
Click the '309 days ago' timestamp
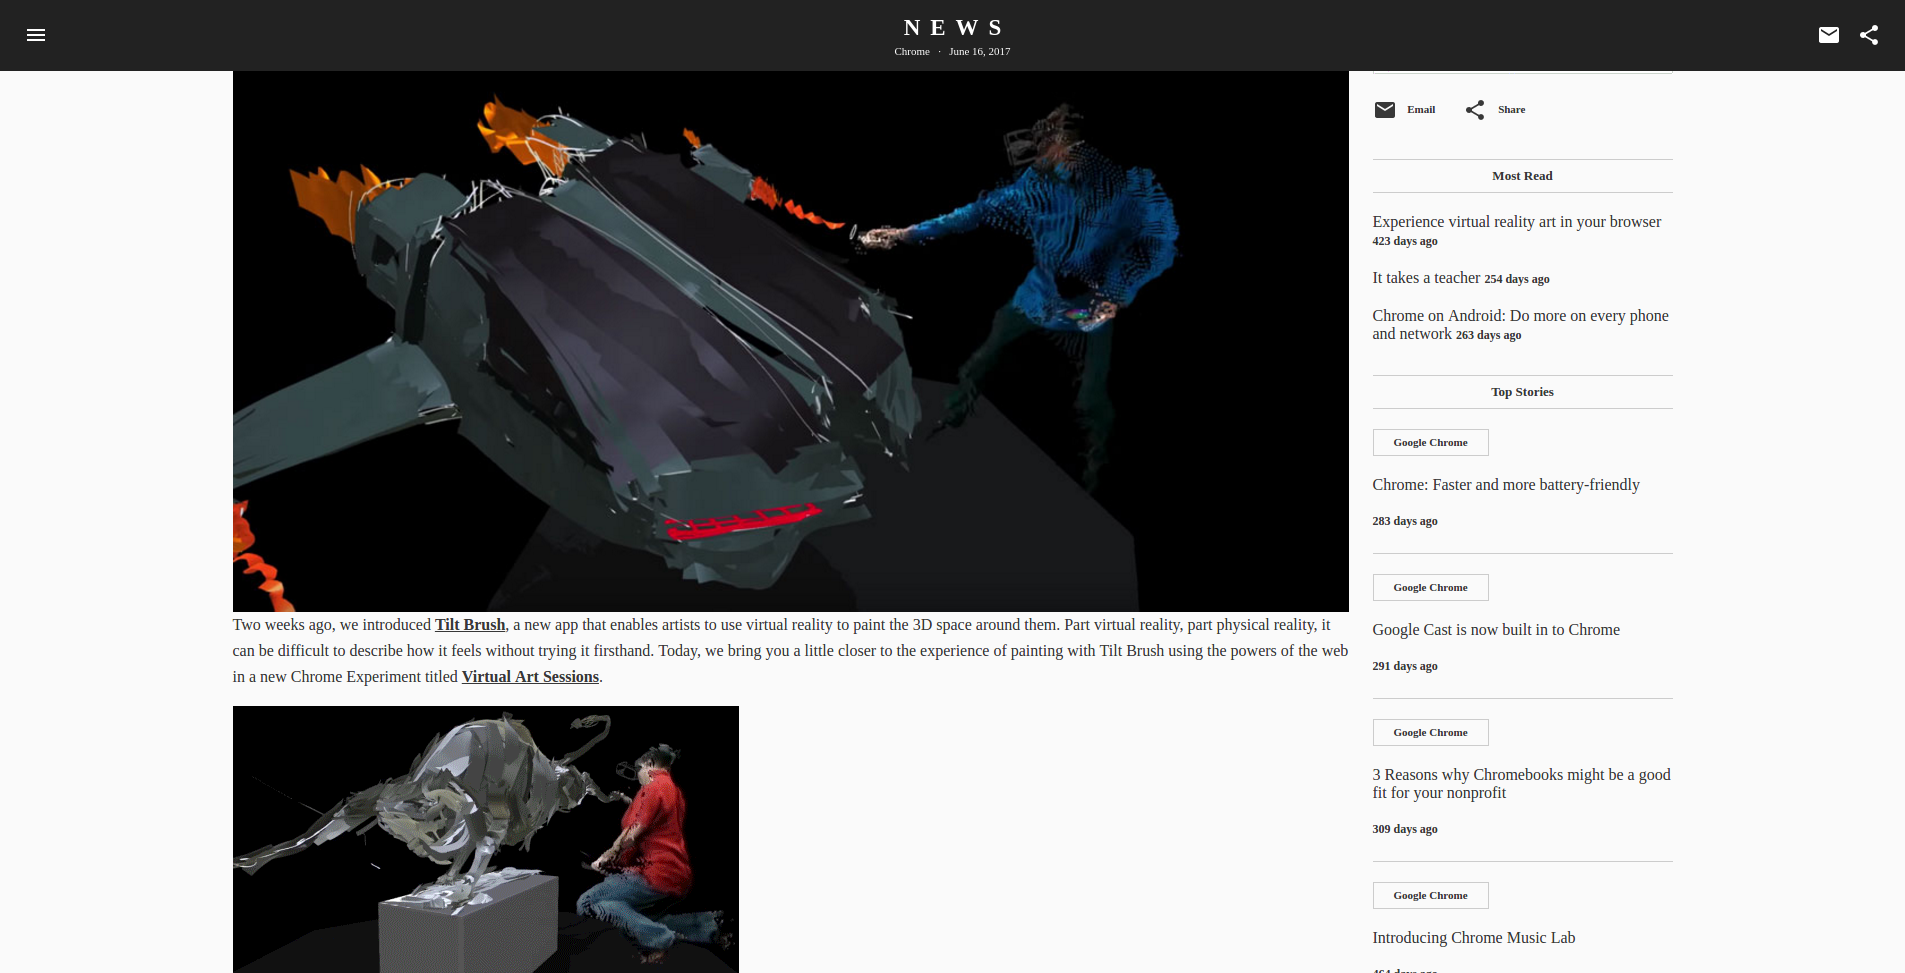(1405, 830)
